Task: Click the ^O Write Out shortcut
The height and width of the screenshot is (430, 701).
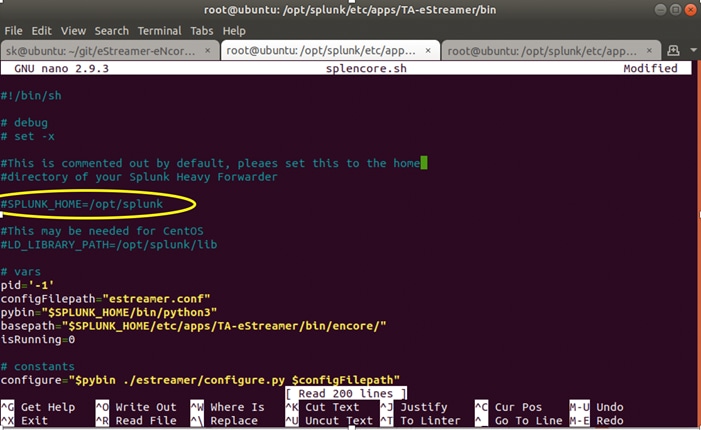Action: point(136,407)
